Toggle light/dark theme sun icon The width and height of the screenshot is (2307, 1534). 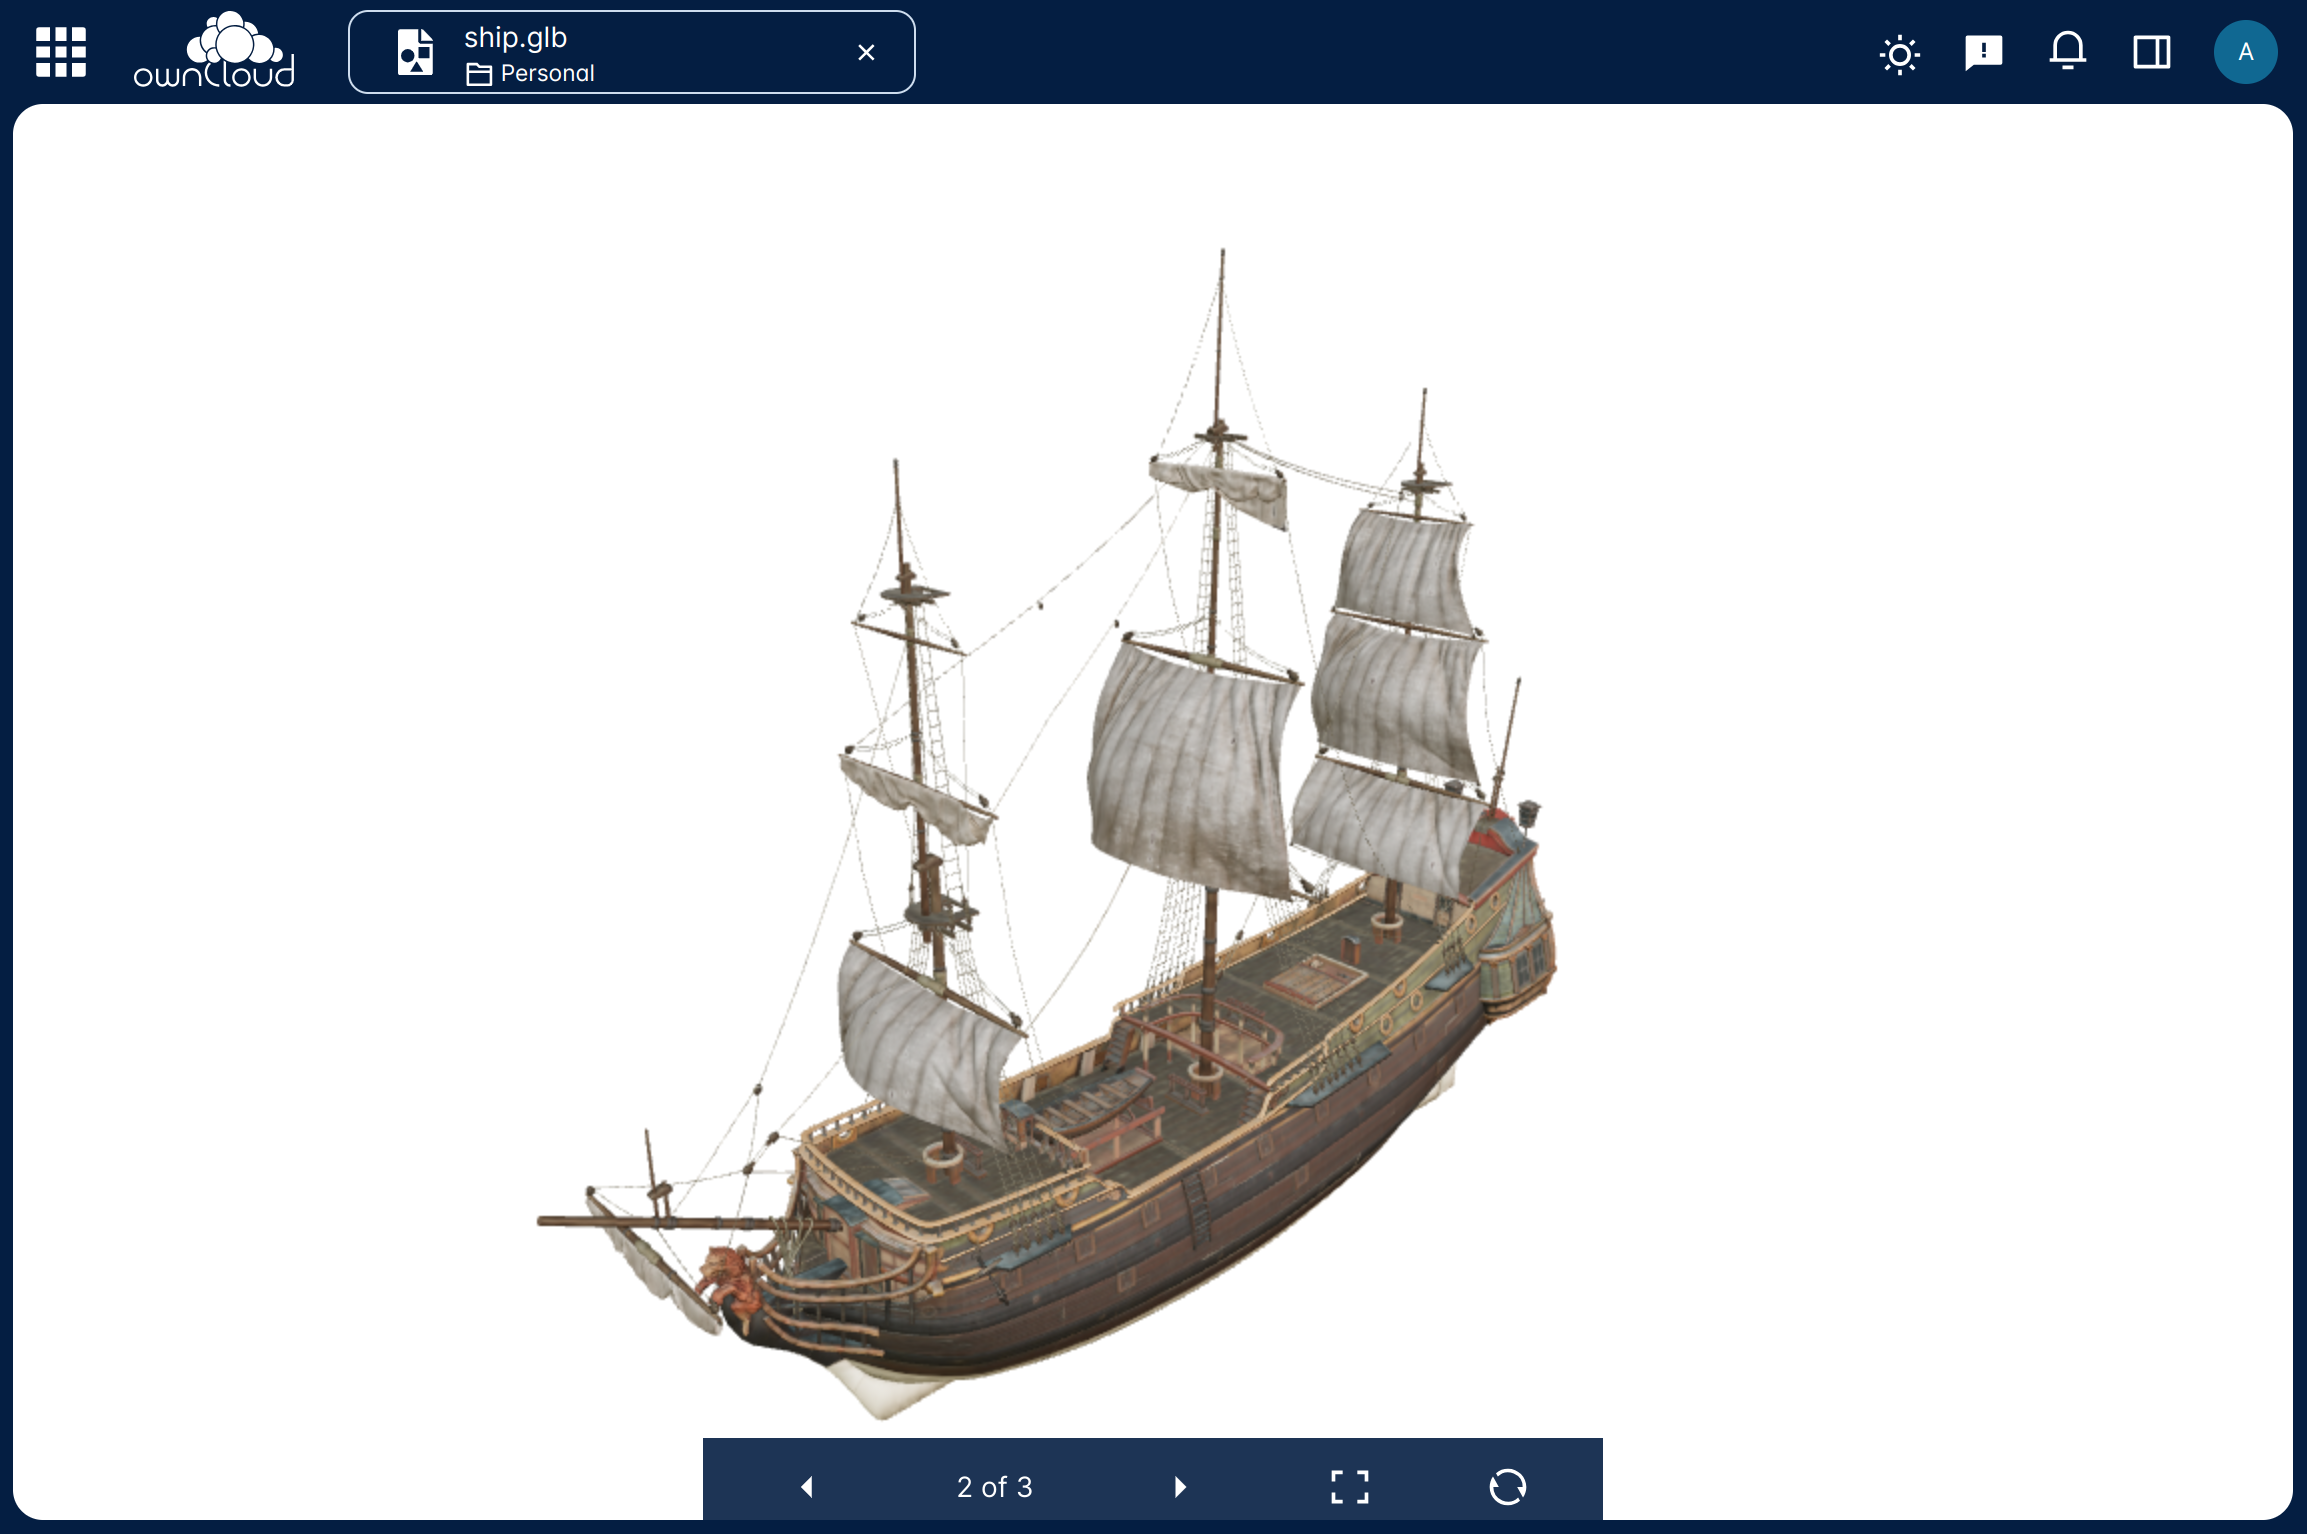click(x=1899, y=53)
